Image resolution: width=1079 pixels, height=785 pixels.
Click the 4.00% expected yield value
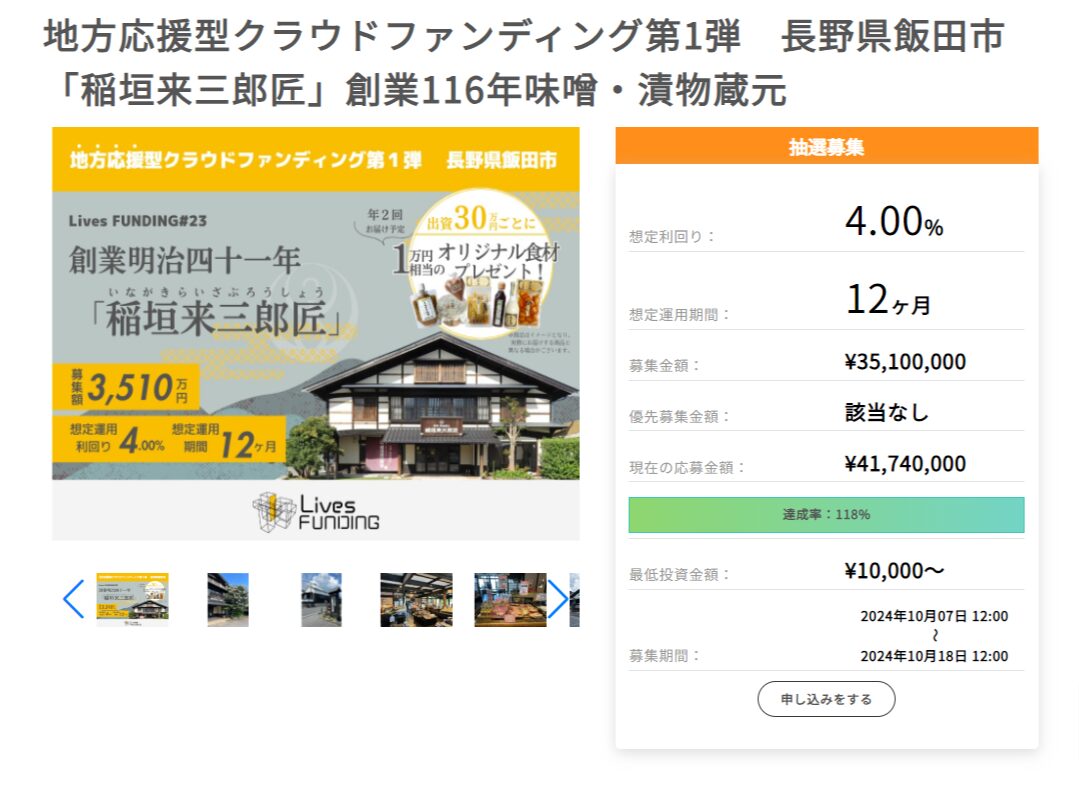(x=894, y=222)
